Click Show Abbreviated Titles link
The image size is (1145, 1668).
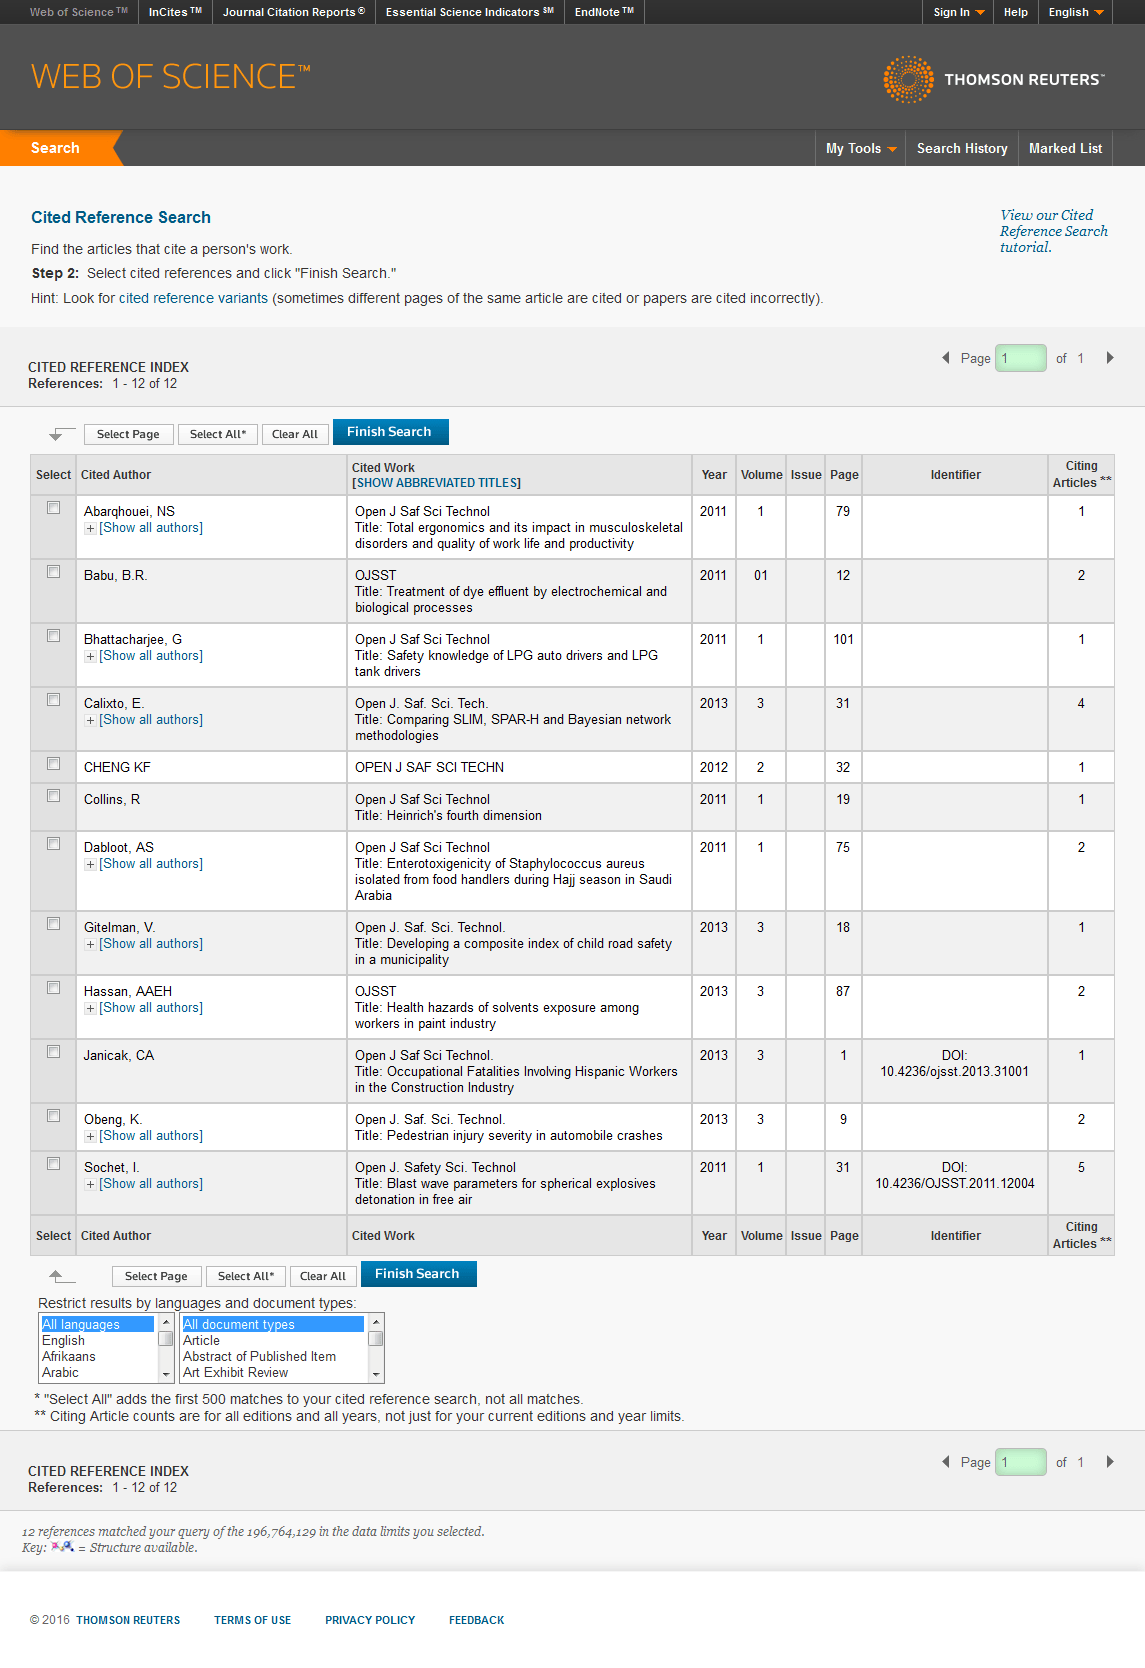436,483
